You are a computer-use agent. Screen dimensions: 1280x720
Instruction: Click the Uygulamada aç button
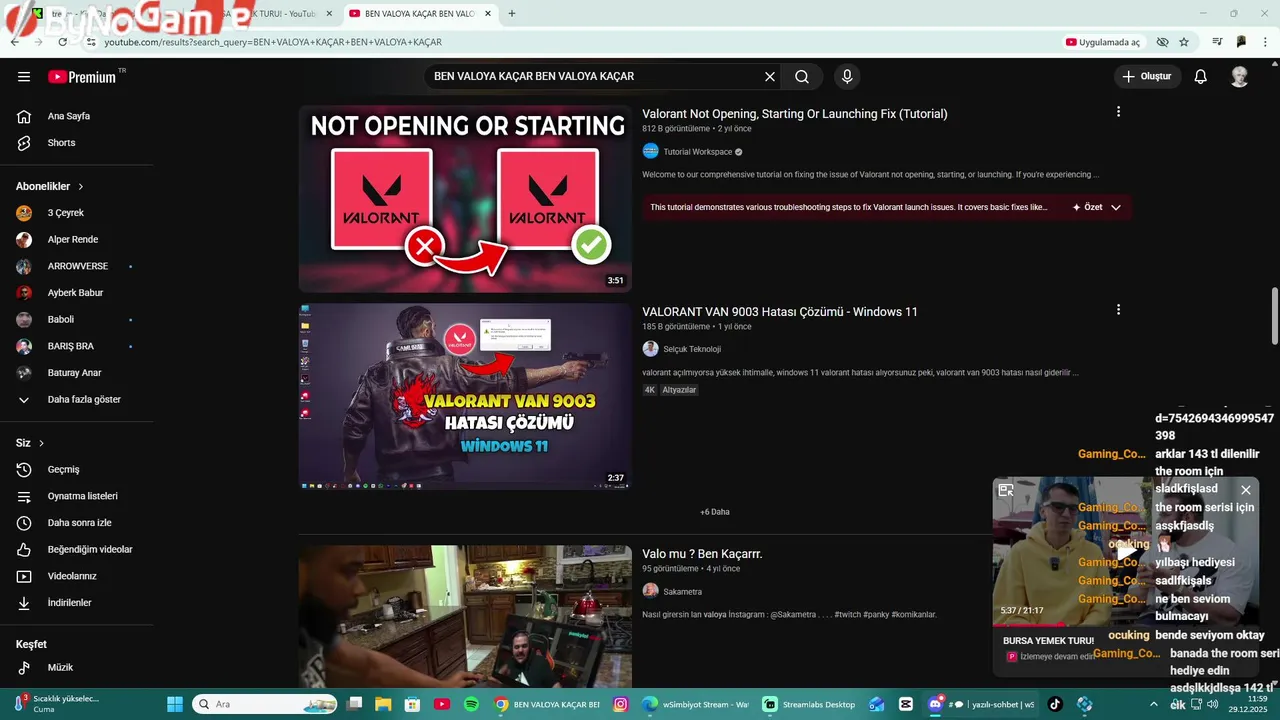click(x=1104, y=42)
